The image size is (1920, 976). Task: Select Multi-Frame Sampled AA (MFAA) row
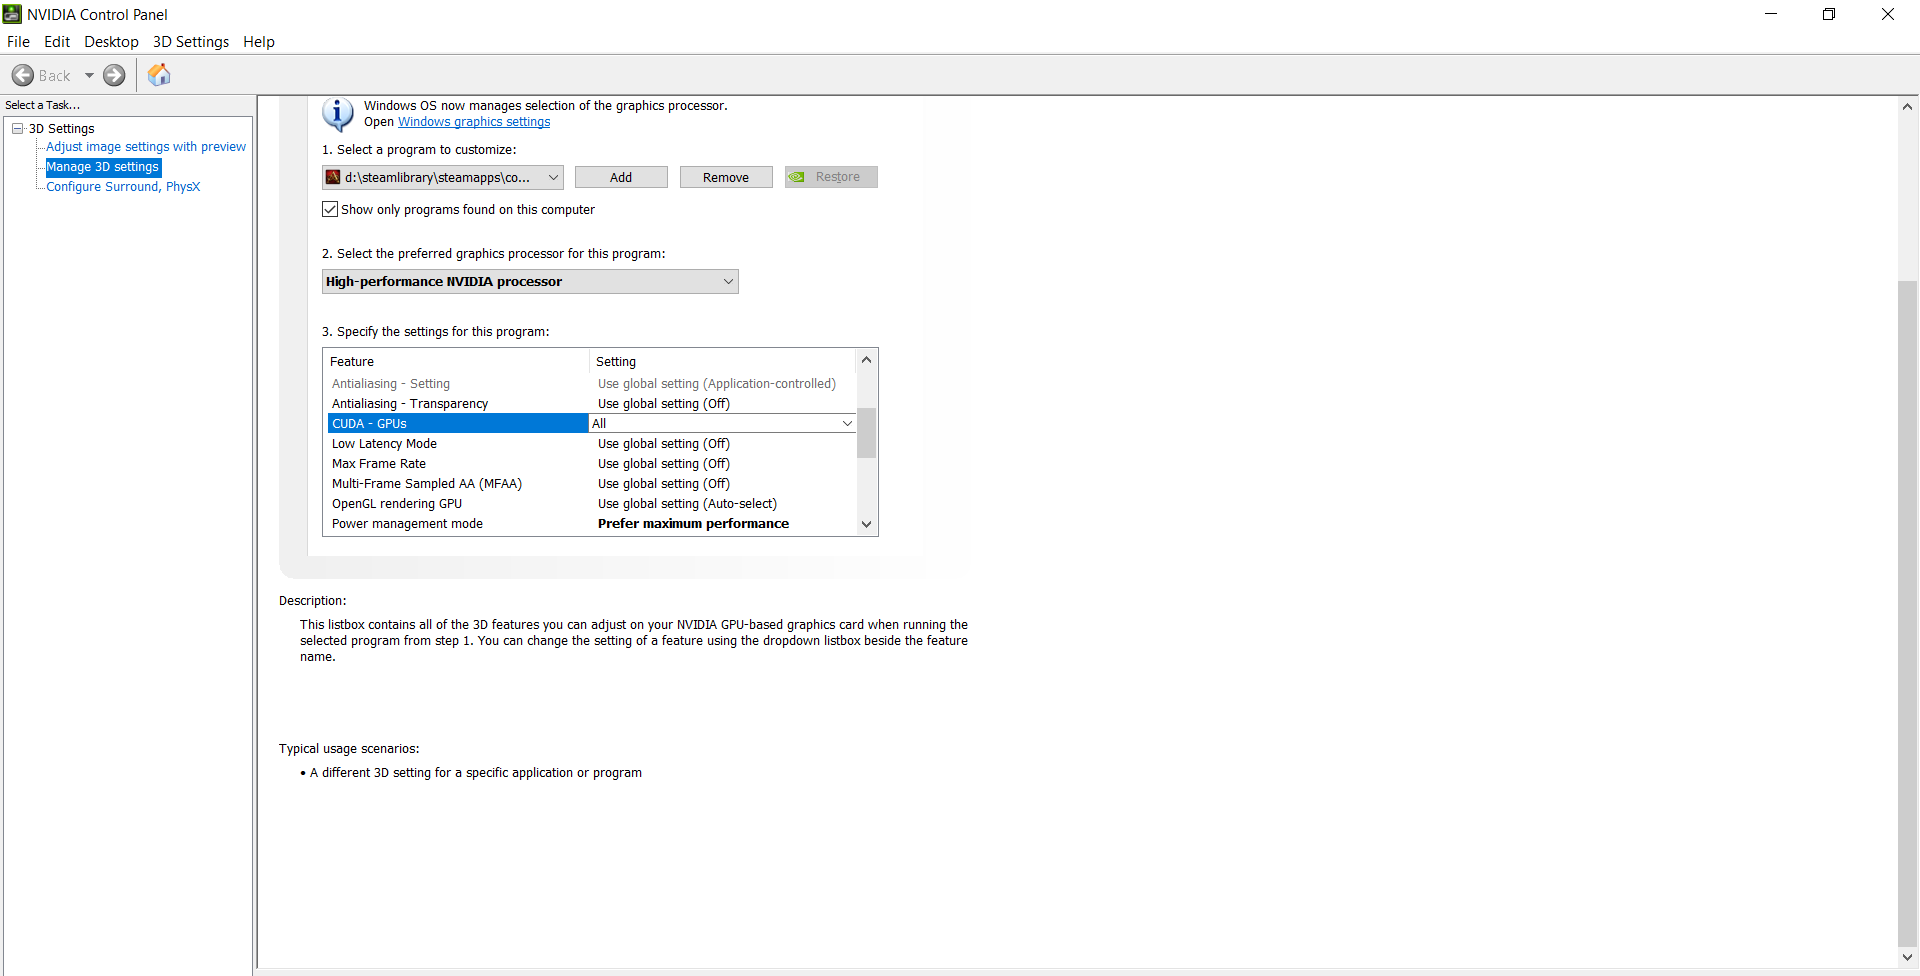592,484
